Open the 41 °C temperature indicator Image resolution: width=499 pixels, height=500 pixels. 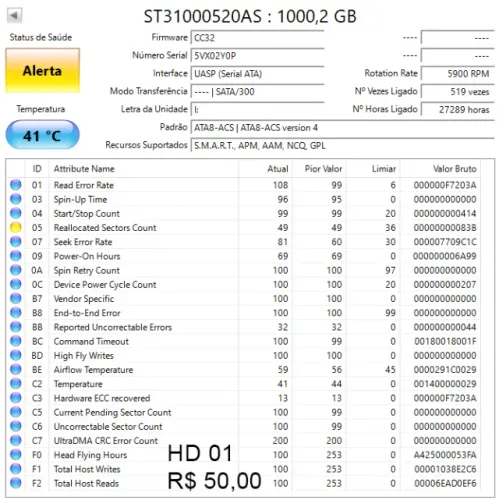[x=42, y=135]
